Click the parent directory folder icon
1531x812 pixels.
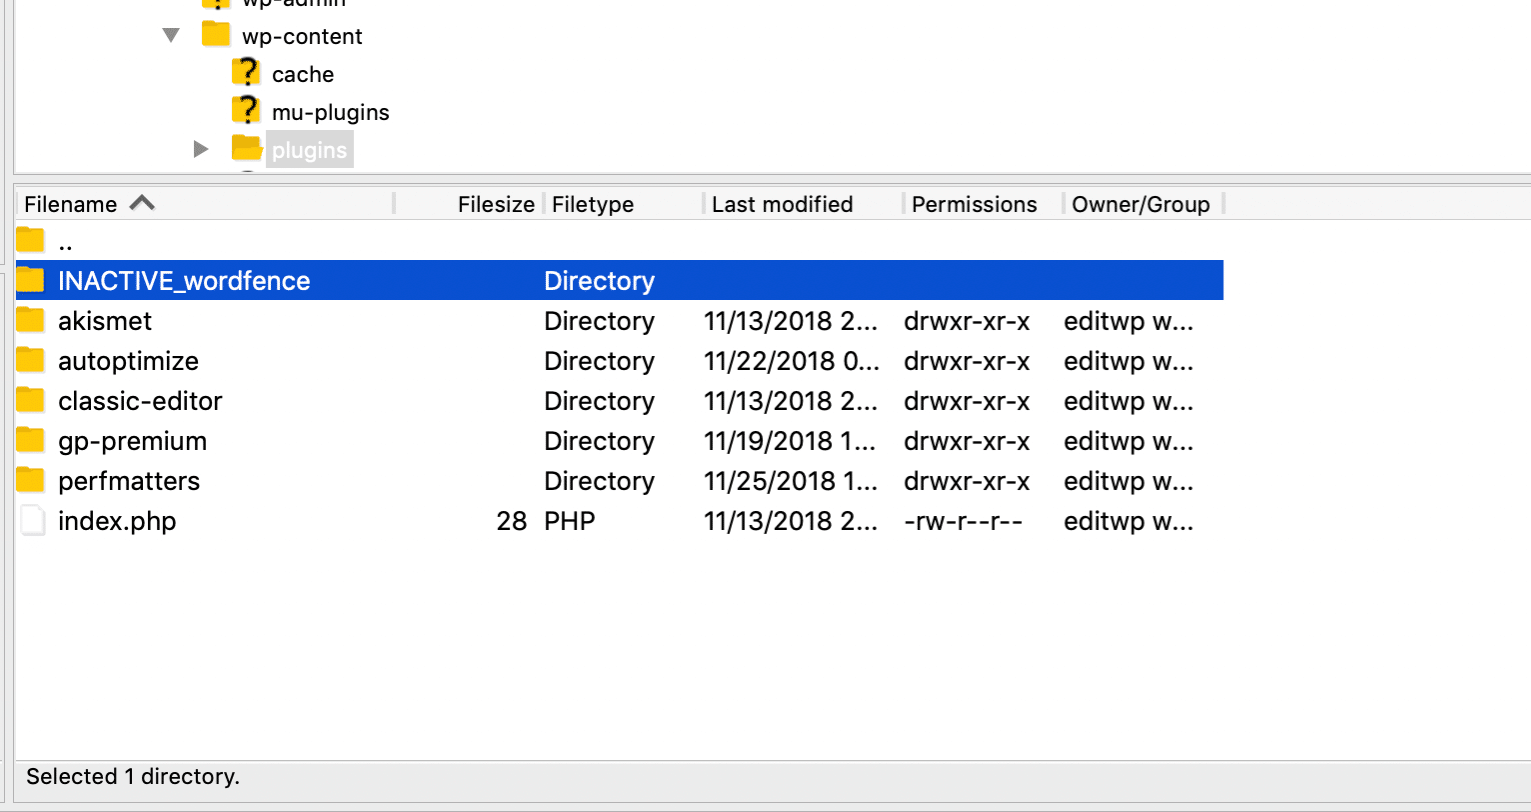(31, 240)
